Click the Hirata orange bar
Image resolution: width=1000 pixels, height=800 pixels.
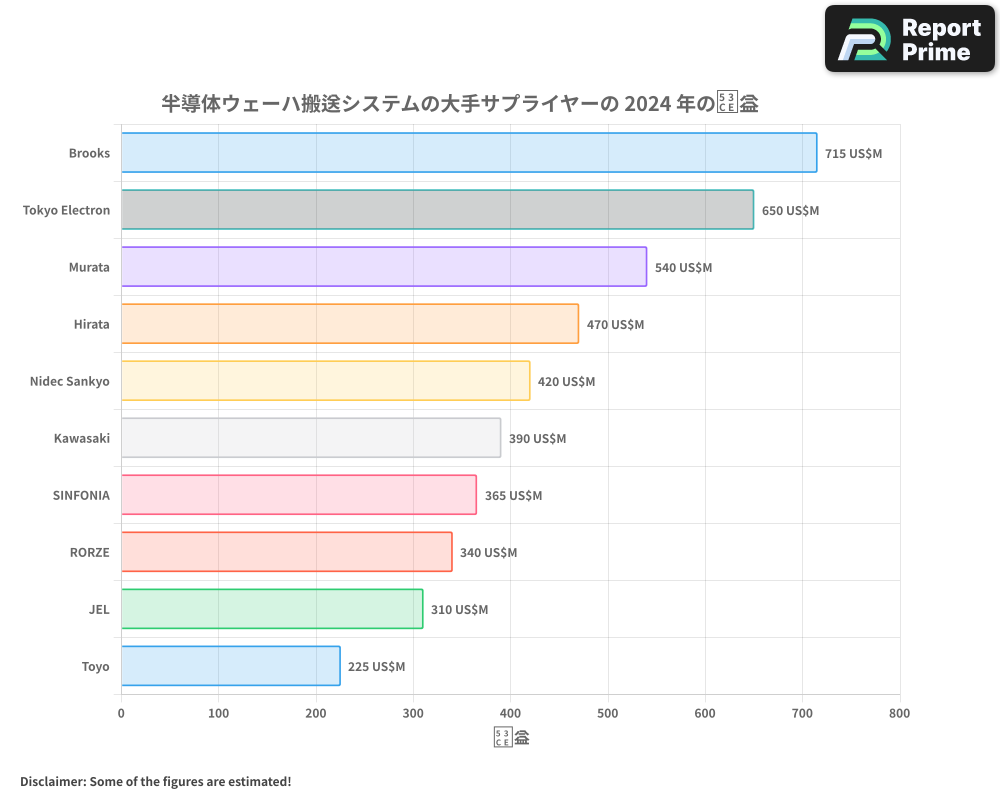pos(350,324)
